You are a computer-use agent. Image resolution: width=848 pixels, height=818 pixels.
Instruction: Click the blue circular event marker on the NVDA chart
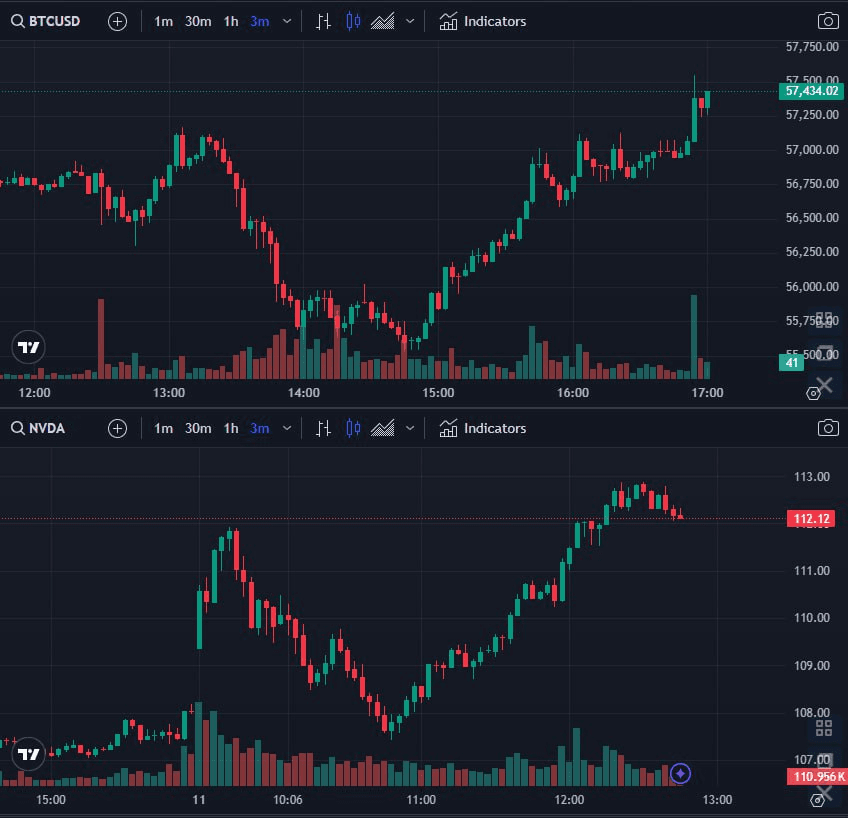680,774
